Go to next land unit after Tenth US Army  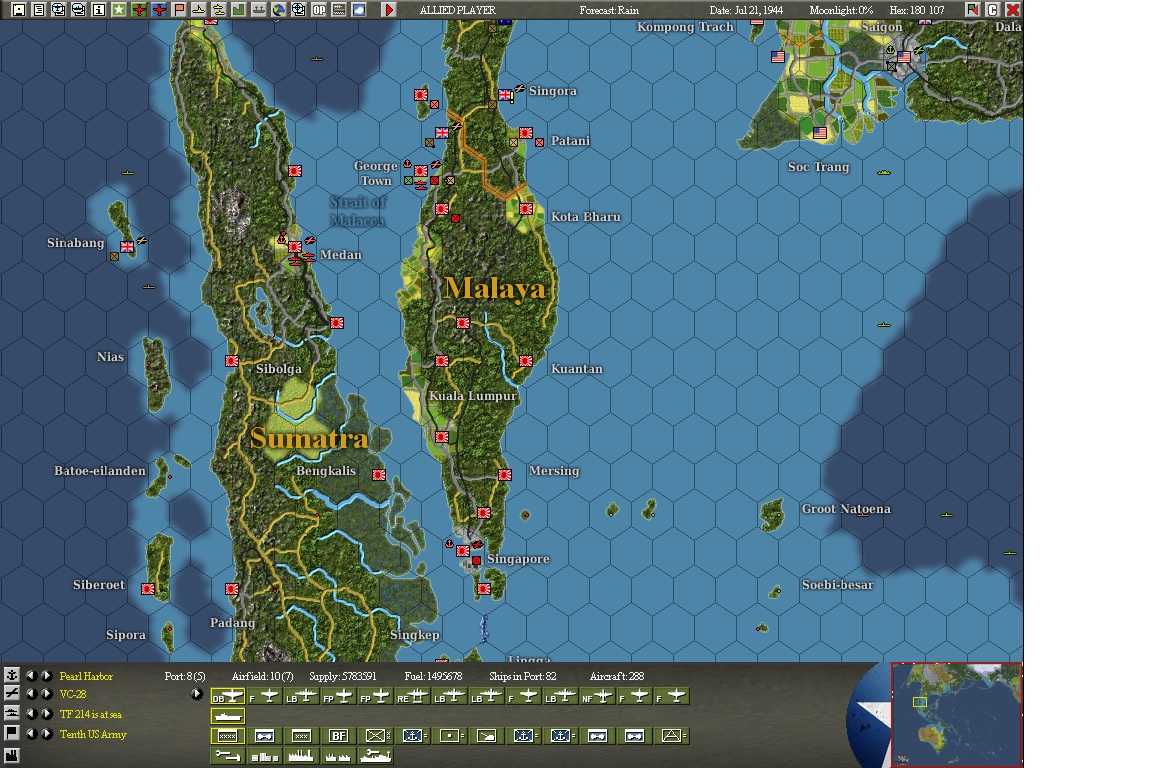[46, 733]
